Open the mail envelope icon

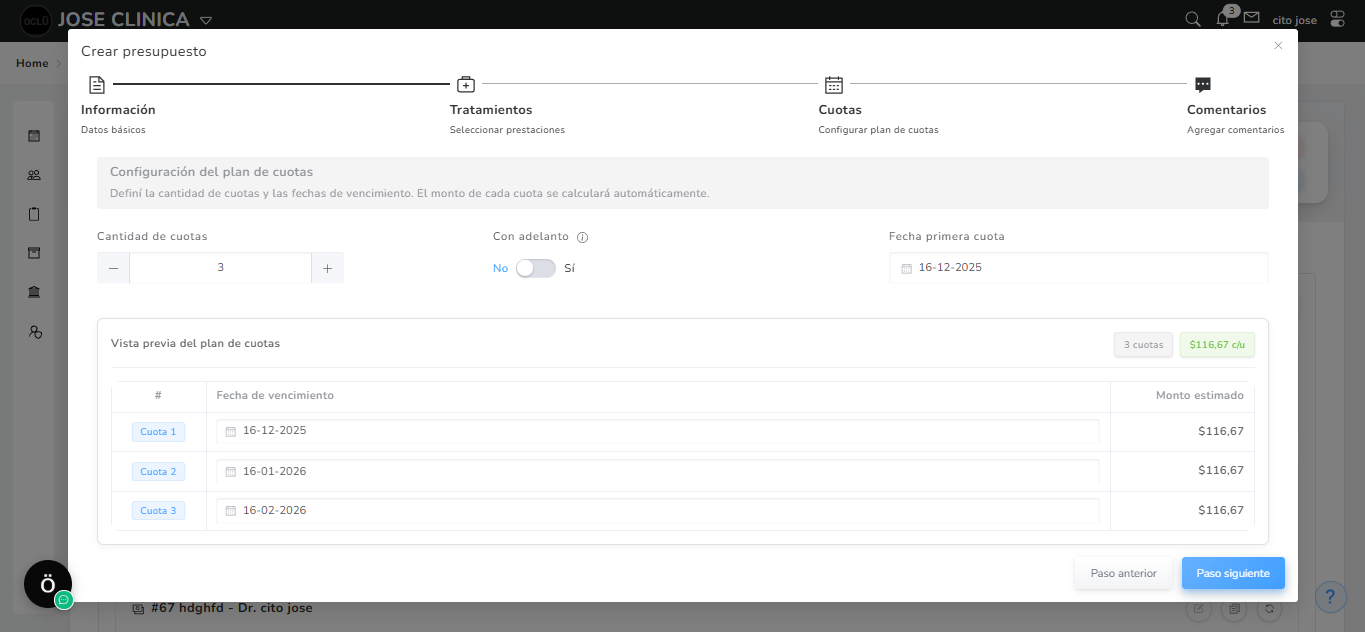(1251, 18)
